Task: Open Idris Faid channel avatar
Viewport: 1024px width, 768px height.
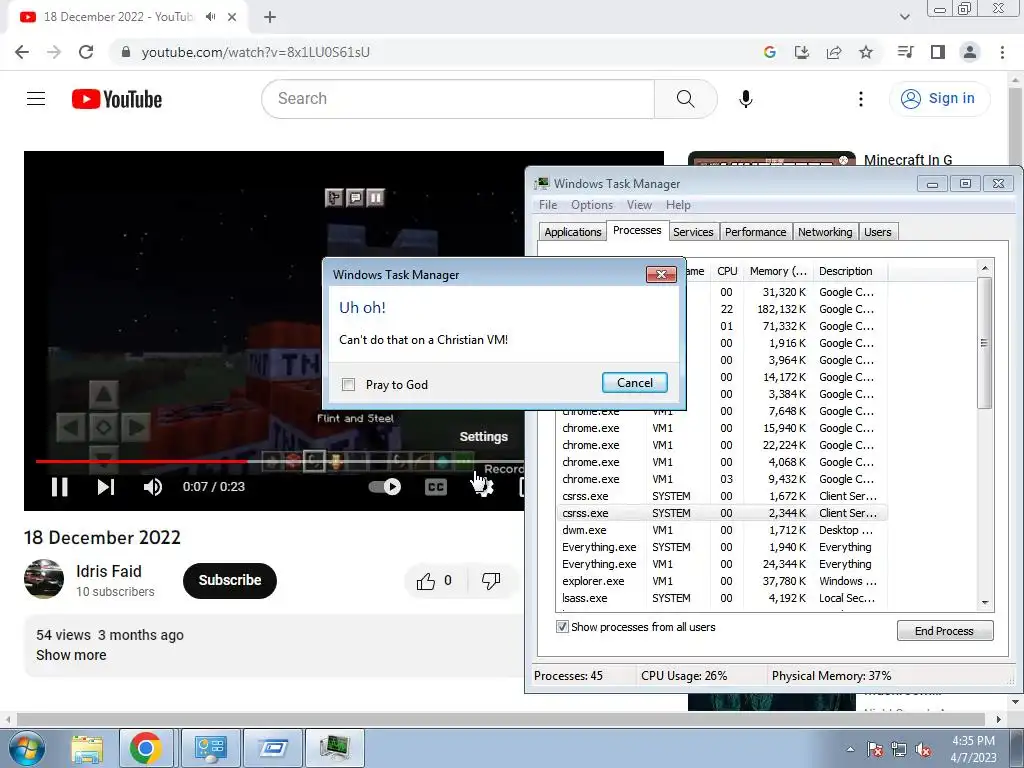Action: point(44,579)
